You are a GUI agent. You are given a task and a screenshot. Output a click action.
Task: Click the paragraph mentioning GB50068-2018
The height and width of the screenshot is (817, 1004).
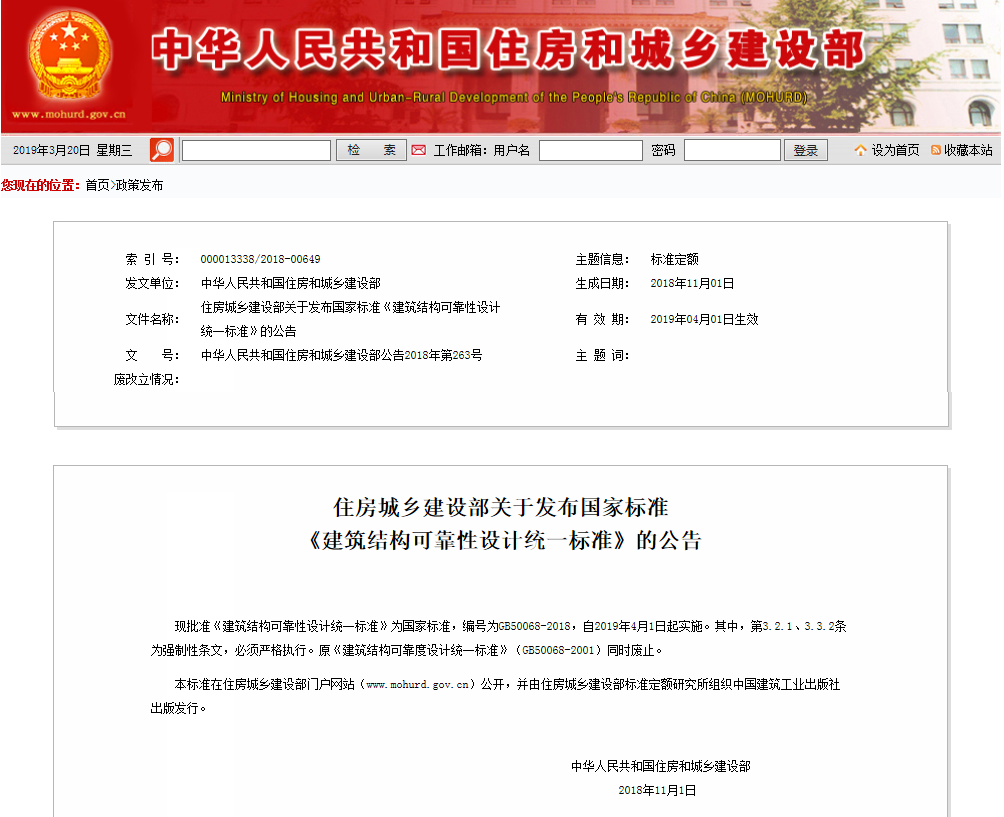[498, 638]
